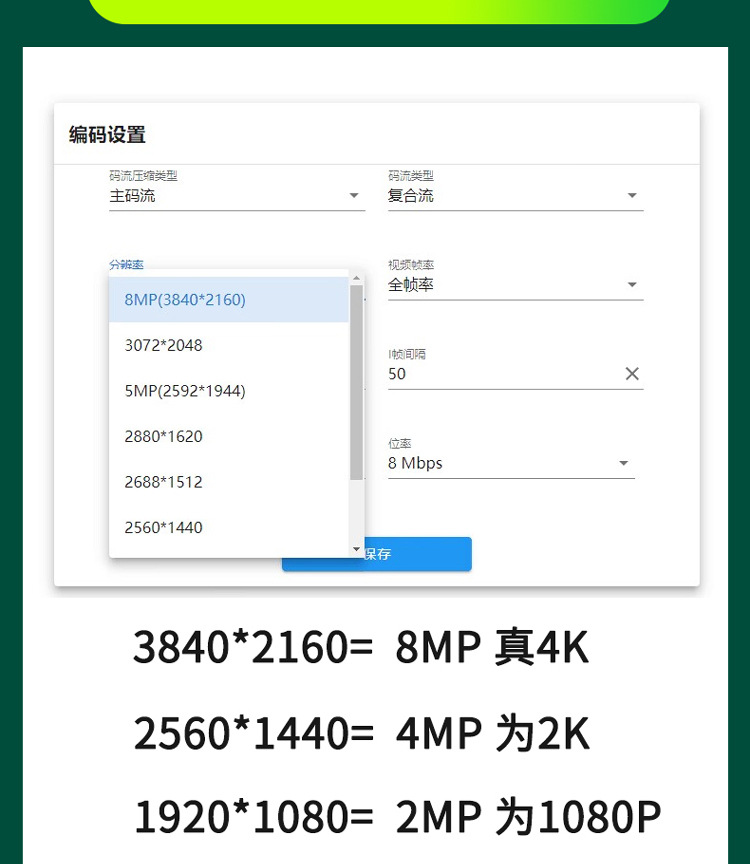Click the resolution list scrollbar thumb

pos(356,382)
